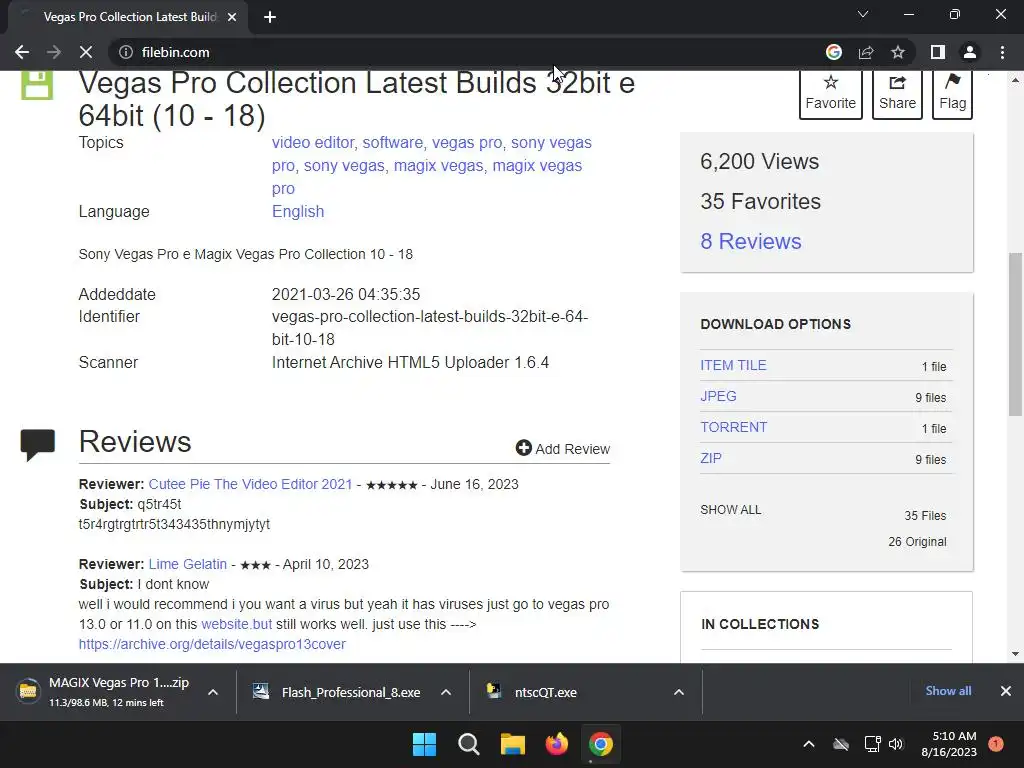This screenshot has height=768, width=1024.
Task: Download the JPEG files option
Action: pos(718,396)
